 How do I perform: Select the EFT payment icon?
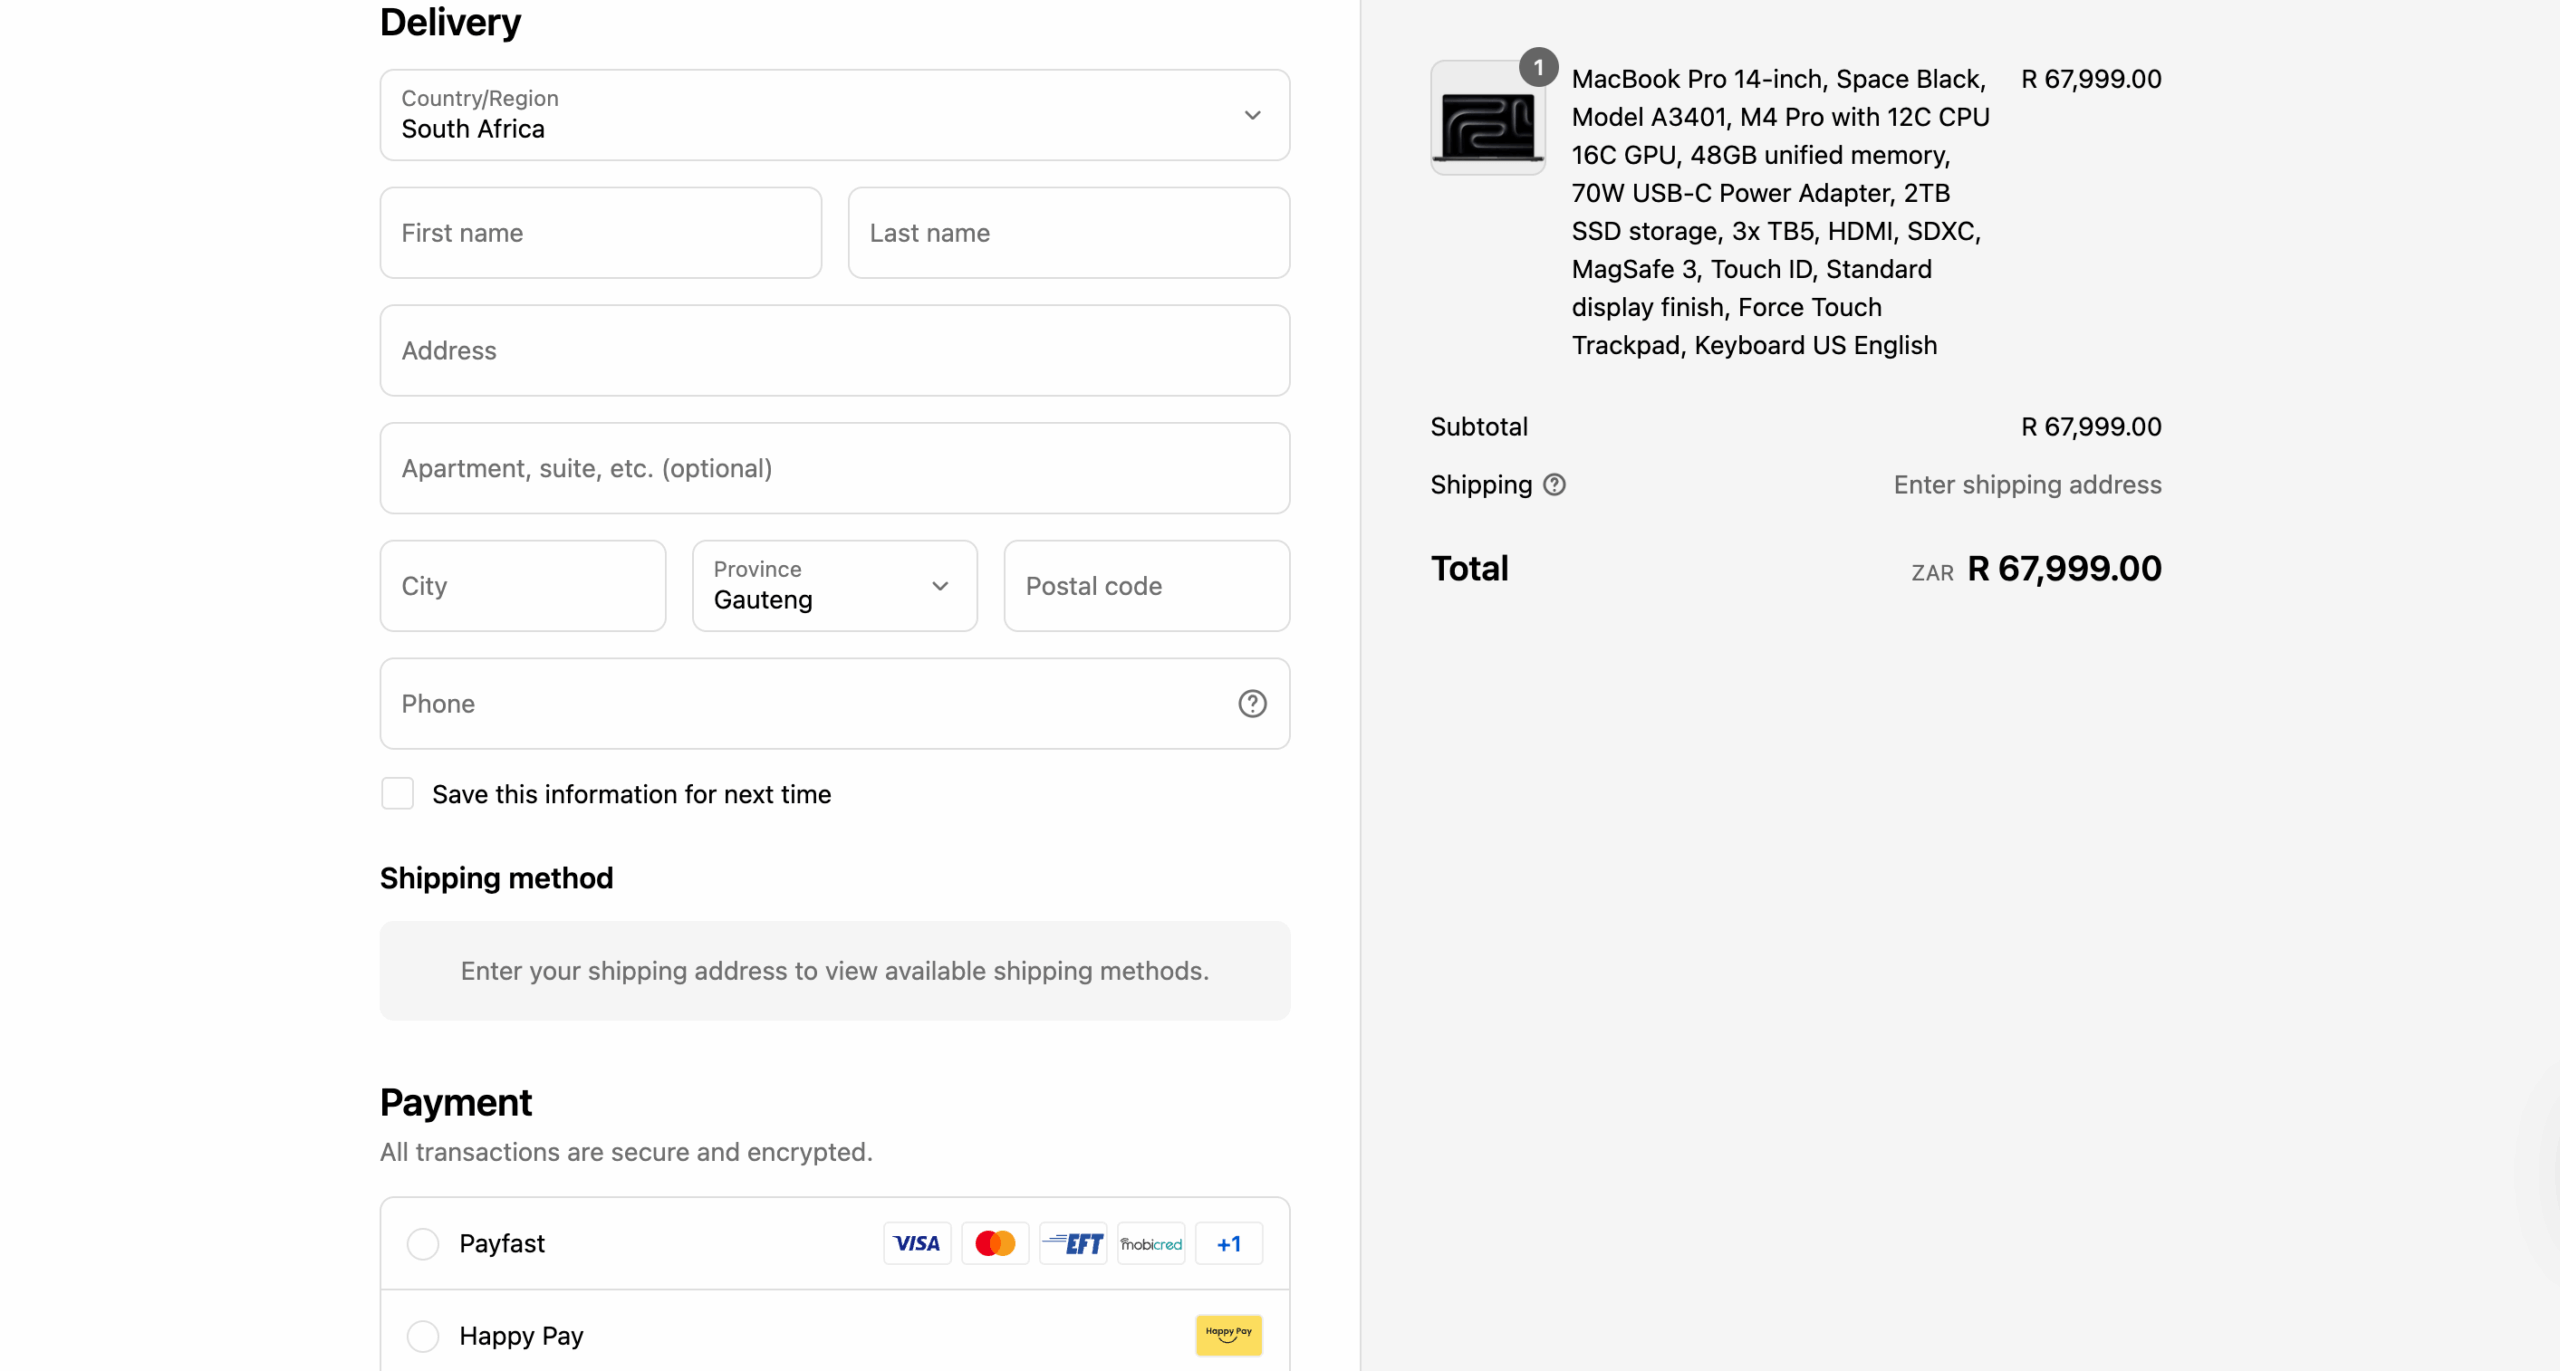tap(1073, 1244)
